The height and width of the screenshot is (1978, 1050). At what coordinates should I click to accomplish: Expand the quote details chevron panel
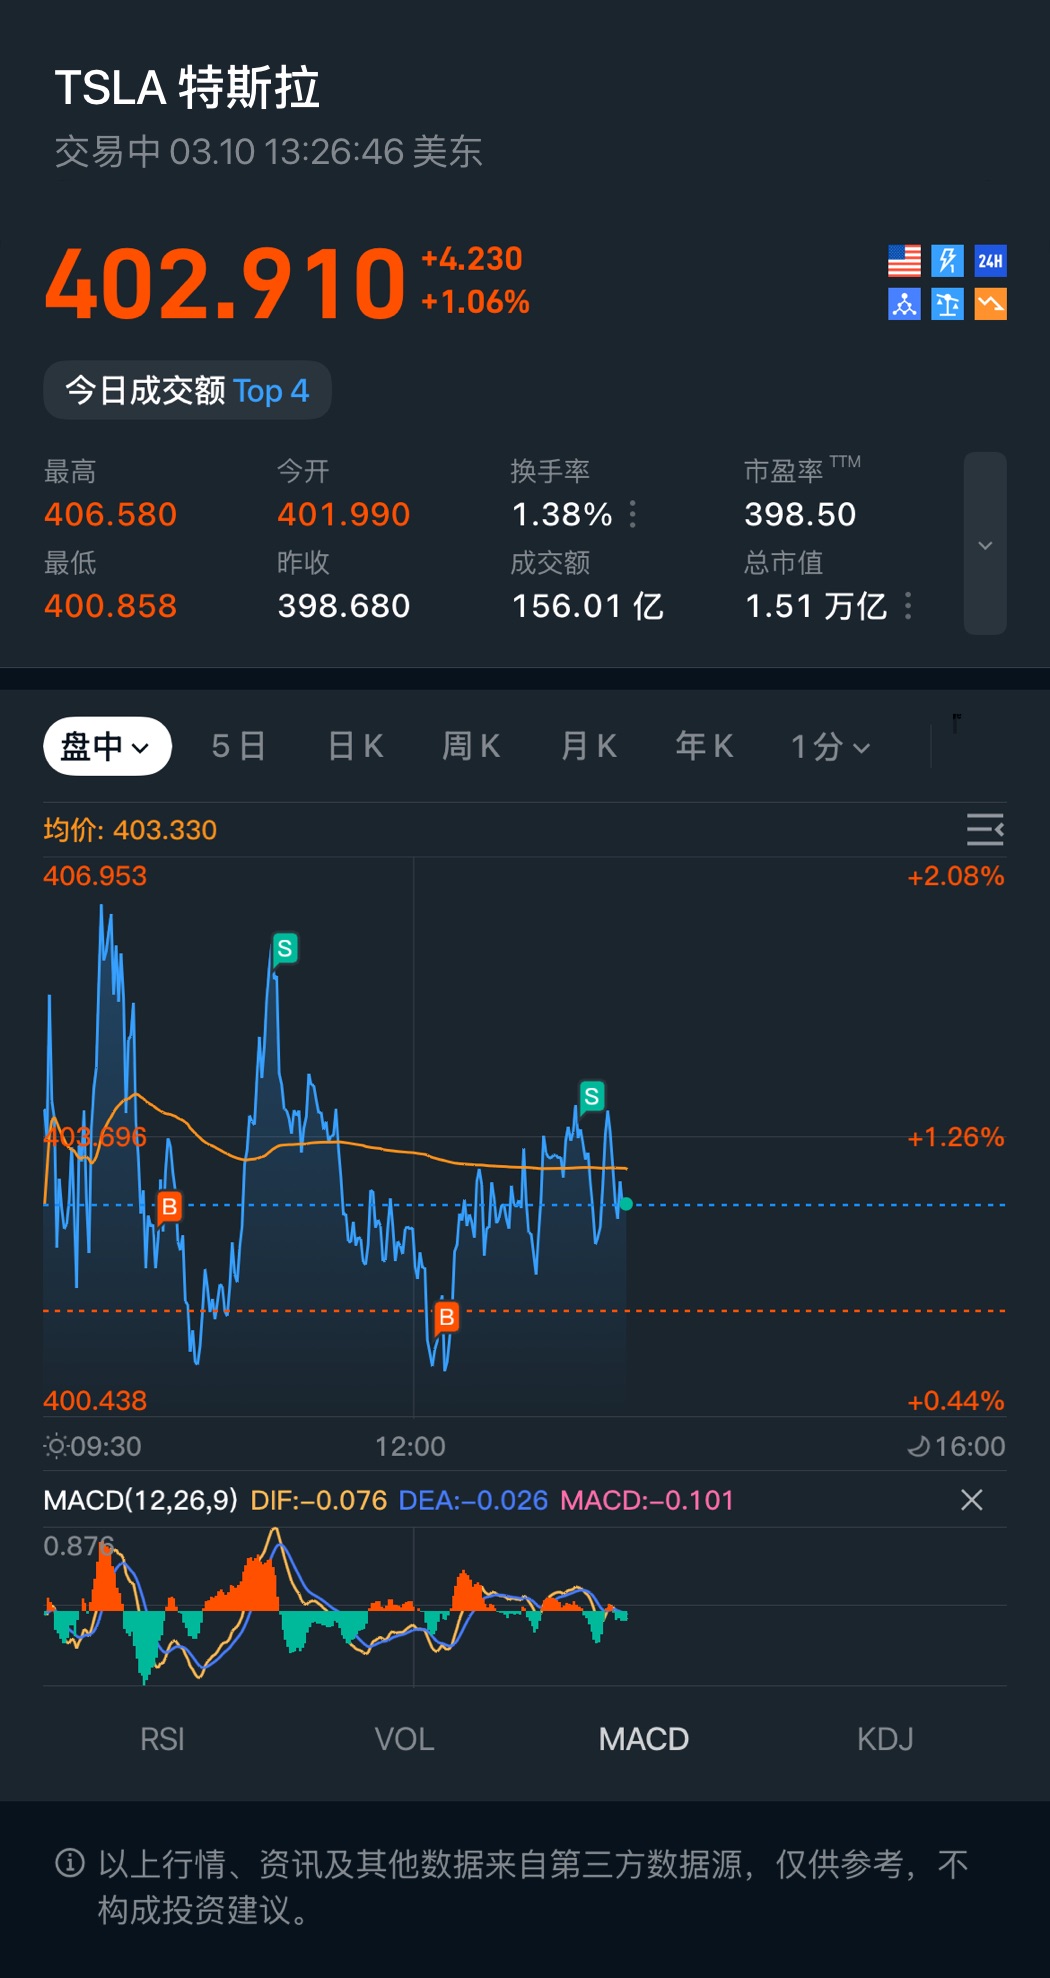[x=985, y=544]
